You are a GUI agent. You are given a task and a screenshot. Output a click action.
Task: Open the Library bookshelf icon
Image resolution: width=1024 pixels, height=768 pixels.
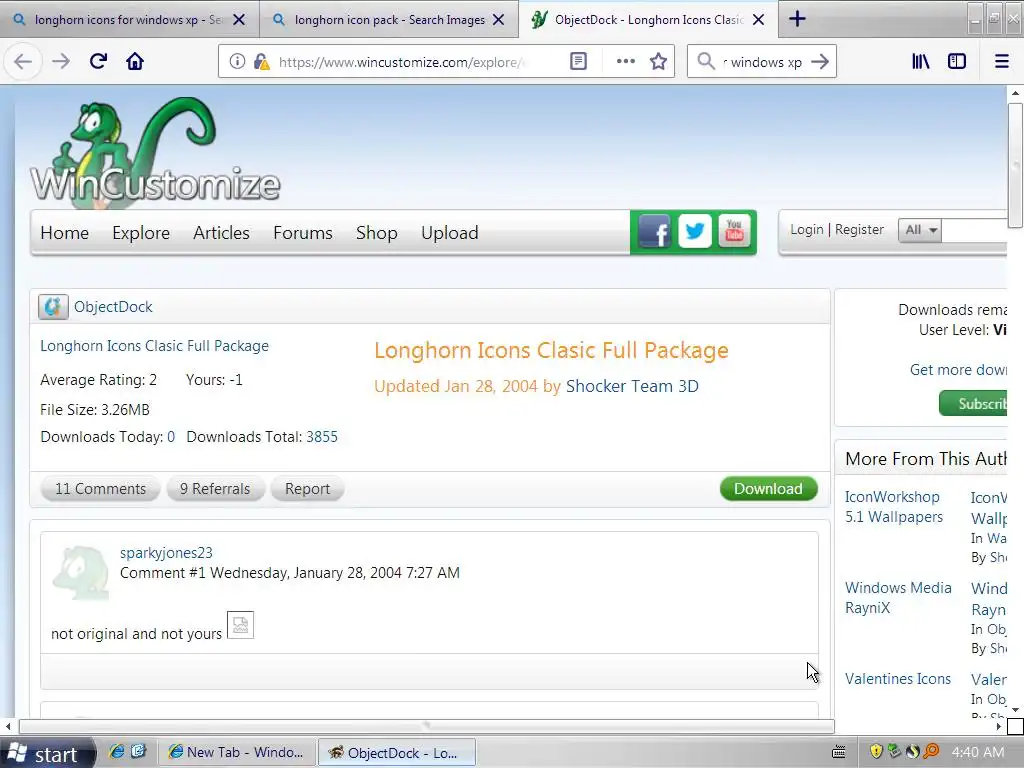tap(921, 61)
